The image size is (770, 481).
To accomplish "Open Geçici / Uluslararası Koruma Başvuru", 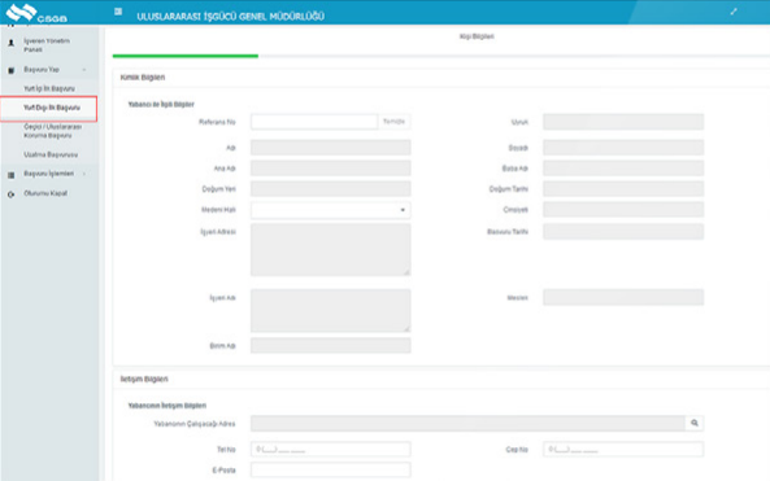I will point(52,131).
